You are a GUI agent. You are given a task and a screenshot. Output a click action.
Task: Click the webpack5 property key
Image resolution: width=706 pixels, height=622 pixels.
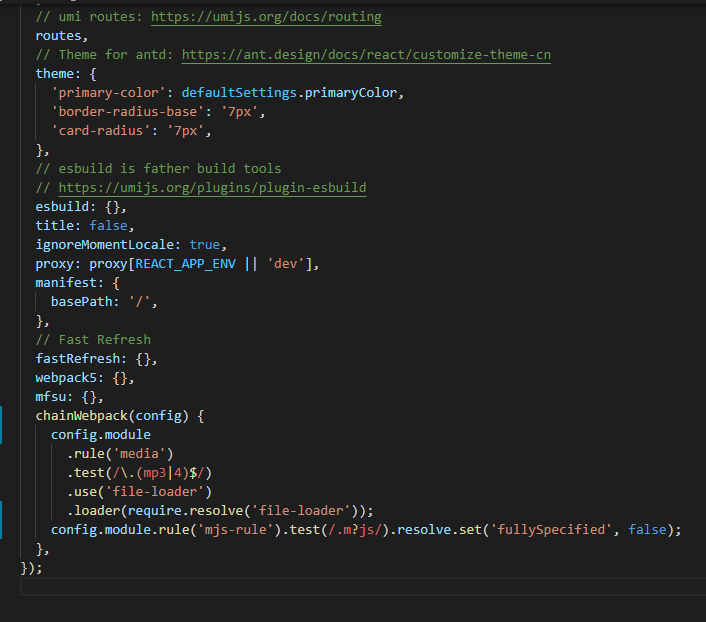pyautogui.click(x=66, y=378)
